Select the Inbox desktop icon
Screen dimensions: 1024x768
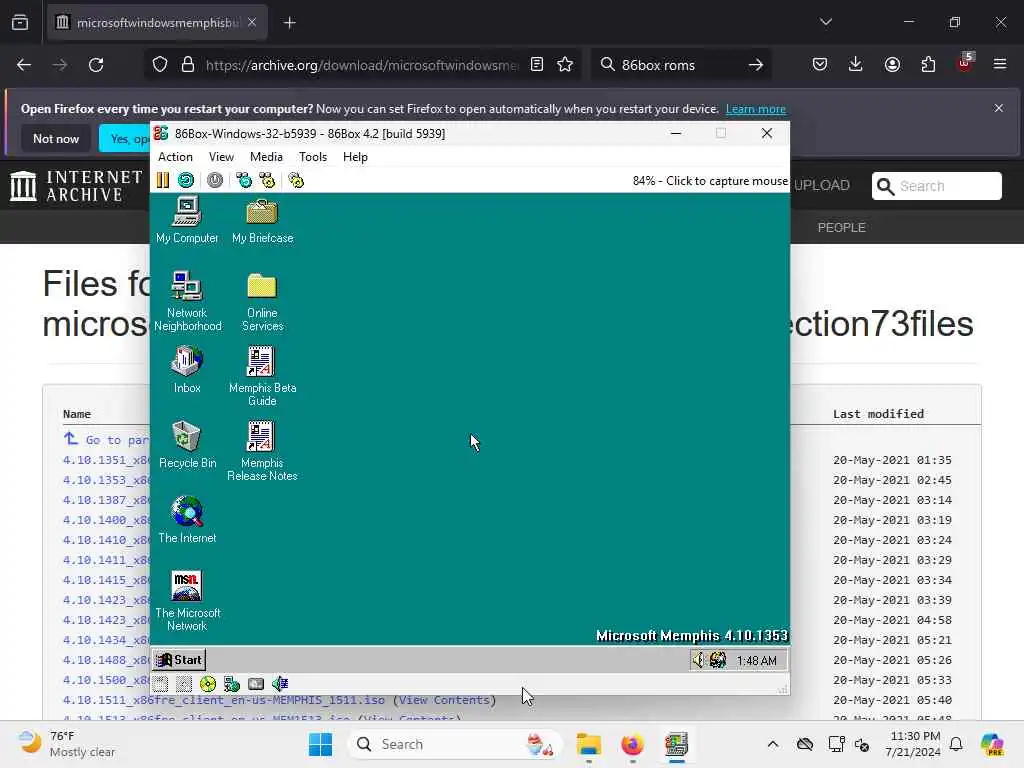[187, 370]
